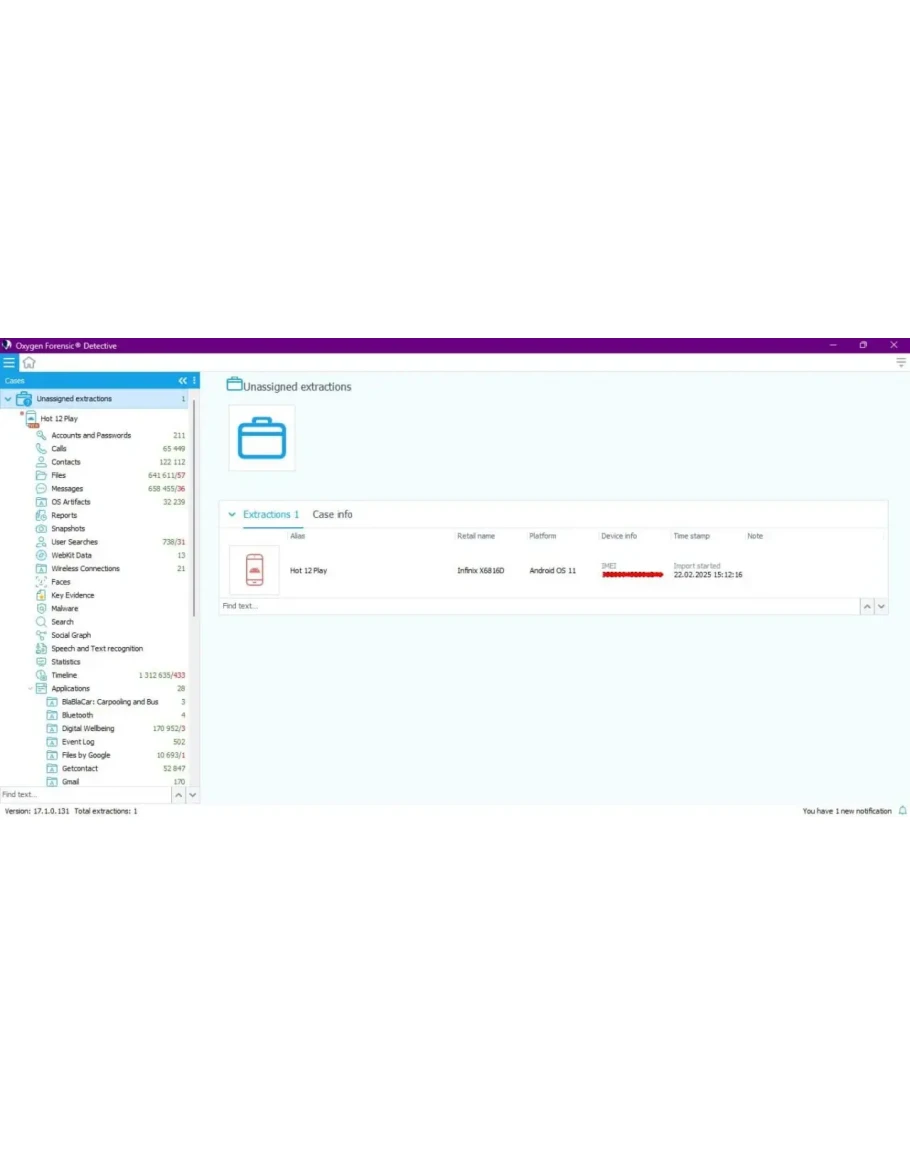Open the Timeline tree item
The image size is (910, 1155).
[x=64, y=675]
